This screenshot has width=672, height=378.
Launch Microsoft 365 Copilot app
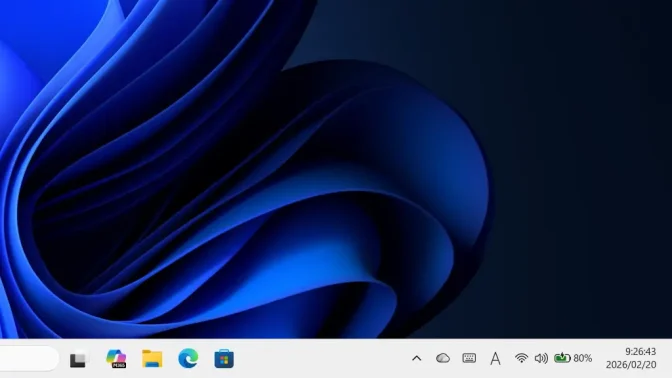(116, 359)
